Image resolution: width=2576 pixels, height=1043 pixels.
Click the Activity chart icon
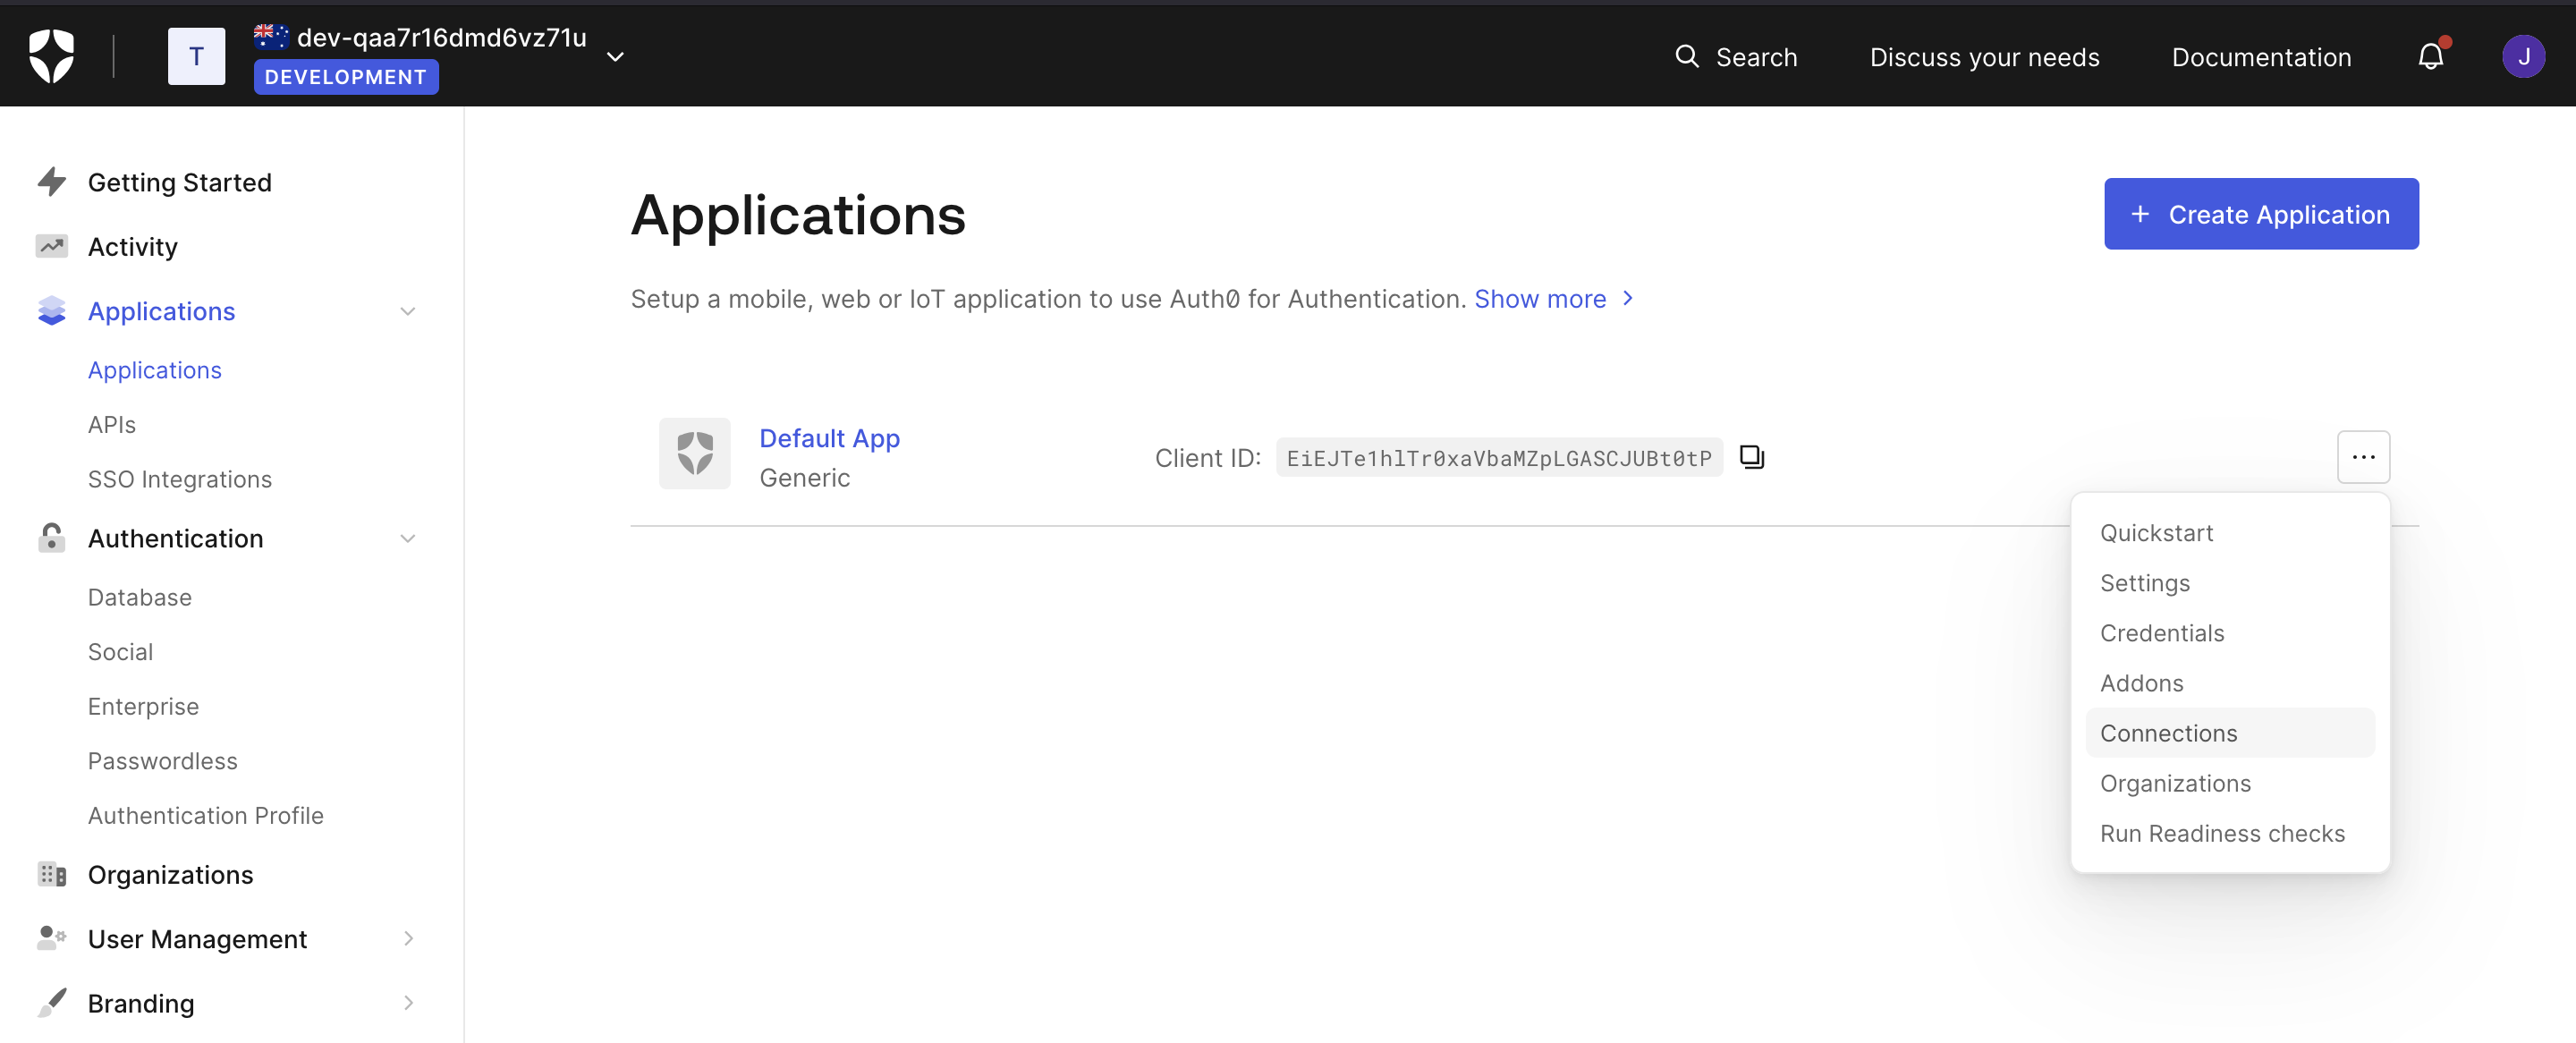(x=52, y=246)
